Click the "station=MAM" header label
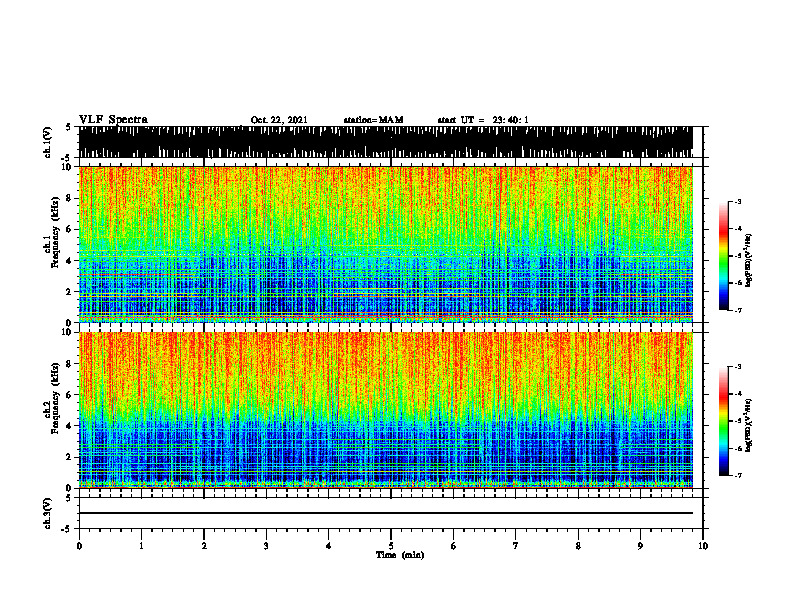Image resolution: width=792 pixels, height=612 pixels. [x=373, y=120]
